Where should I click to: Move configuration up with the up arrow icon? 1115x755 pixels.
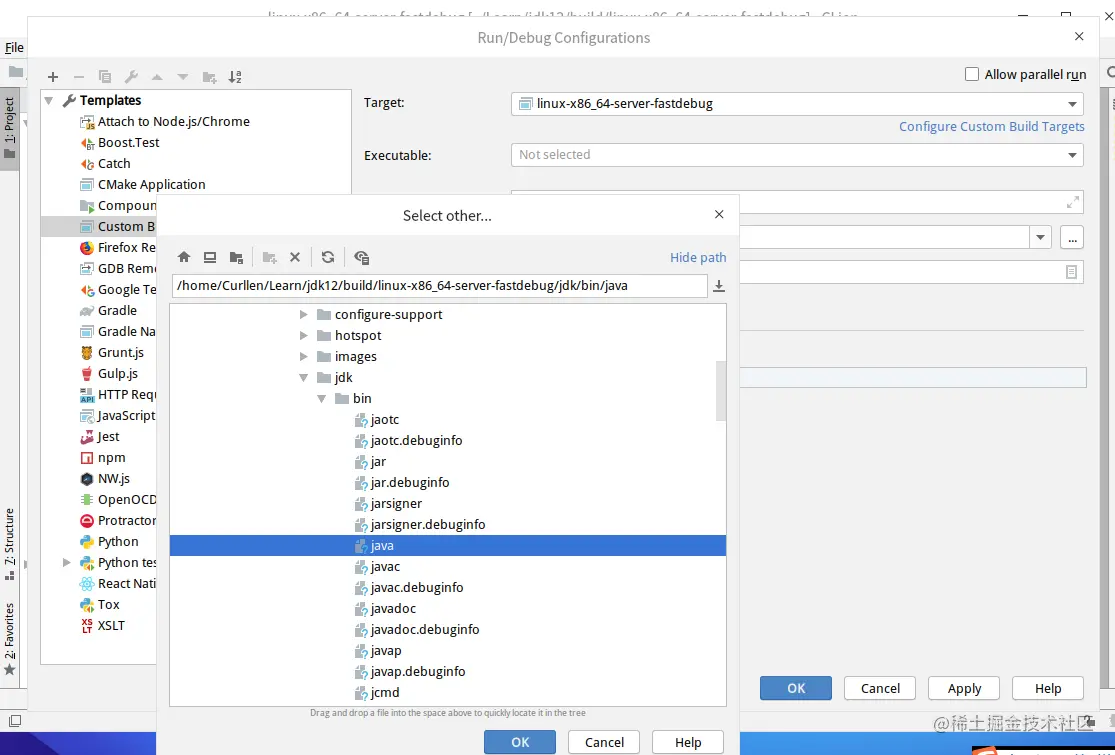click(157, 77)
